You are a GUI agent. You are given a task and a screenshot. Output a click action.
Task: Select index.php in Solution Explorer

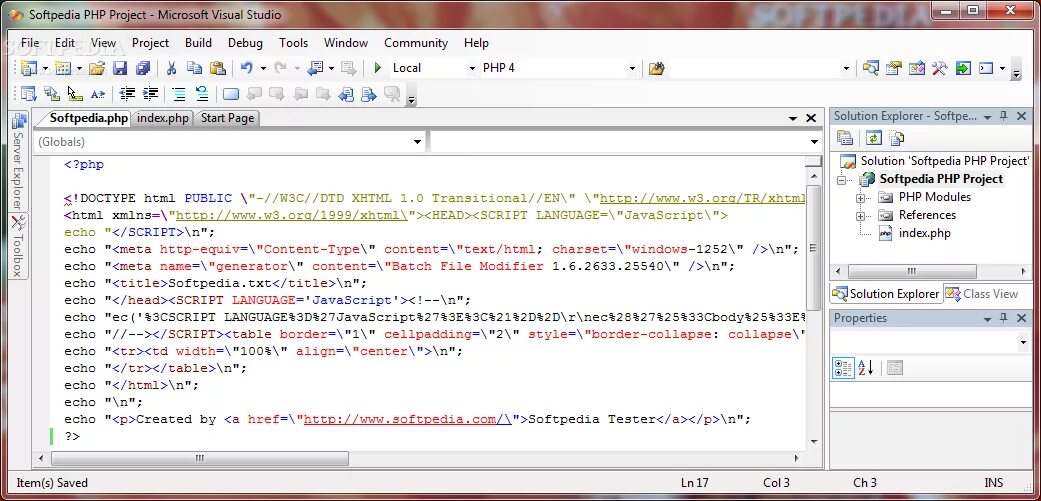tap(923, 233)
